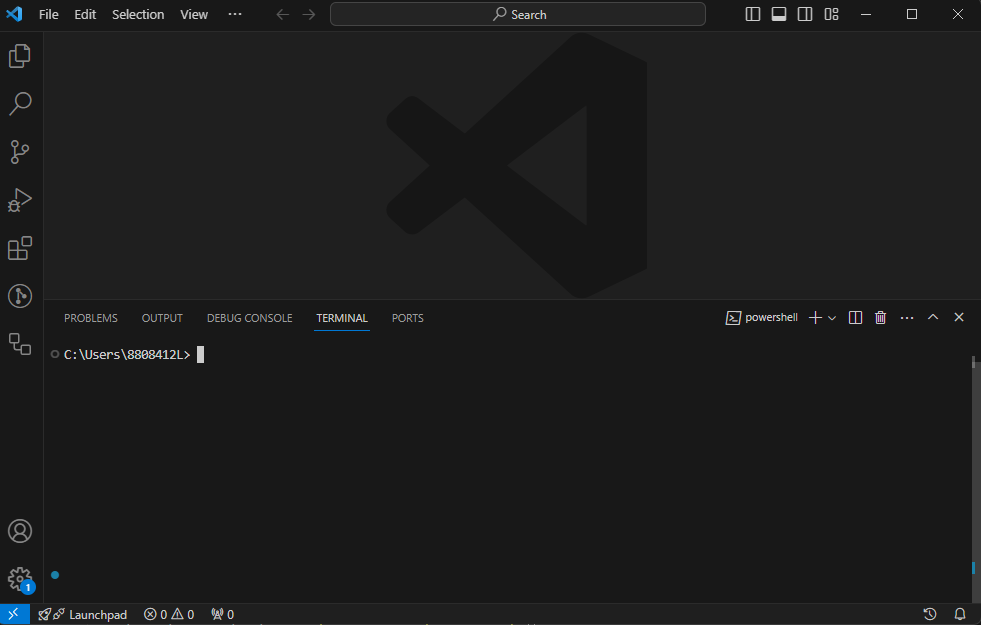Switch to the PROBLEMS tab
981x625 pixels.
coord(91,318)
